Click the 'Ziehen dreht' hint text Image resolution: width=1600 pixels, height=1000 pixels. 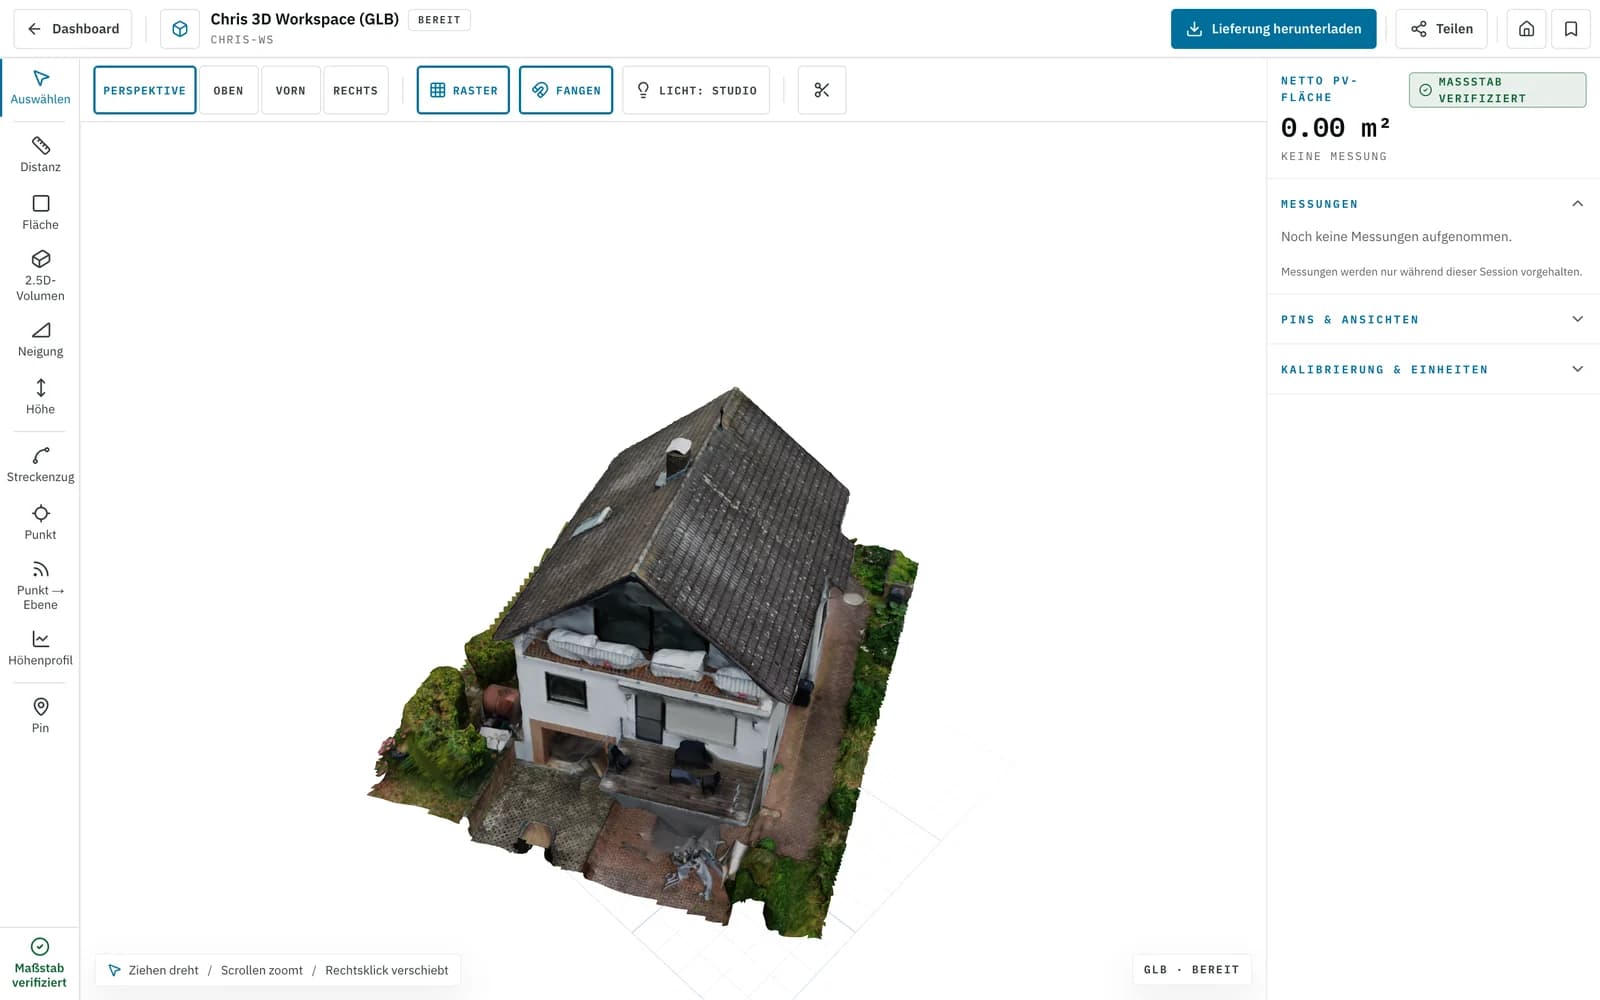coord(163,970)
